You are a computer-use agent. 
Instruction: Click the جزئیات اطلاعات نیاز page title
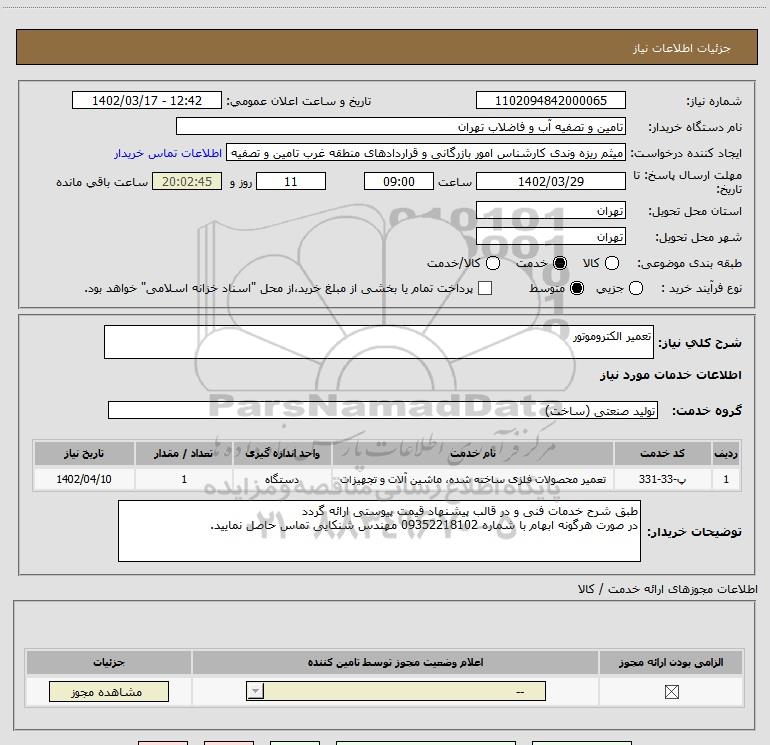(681, 48)
